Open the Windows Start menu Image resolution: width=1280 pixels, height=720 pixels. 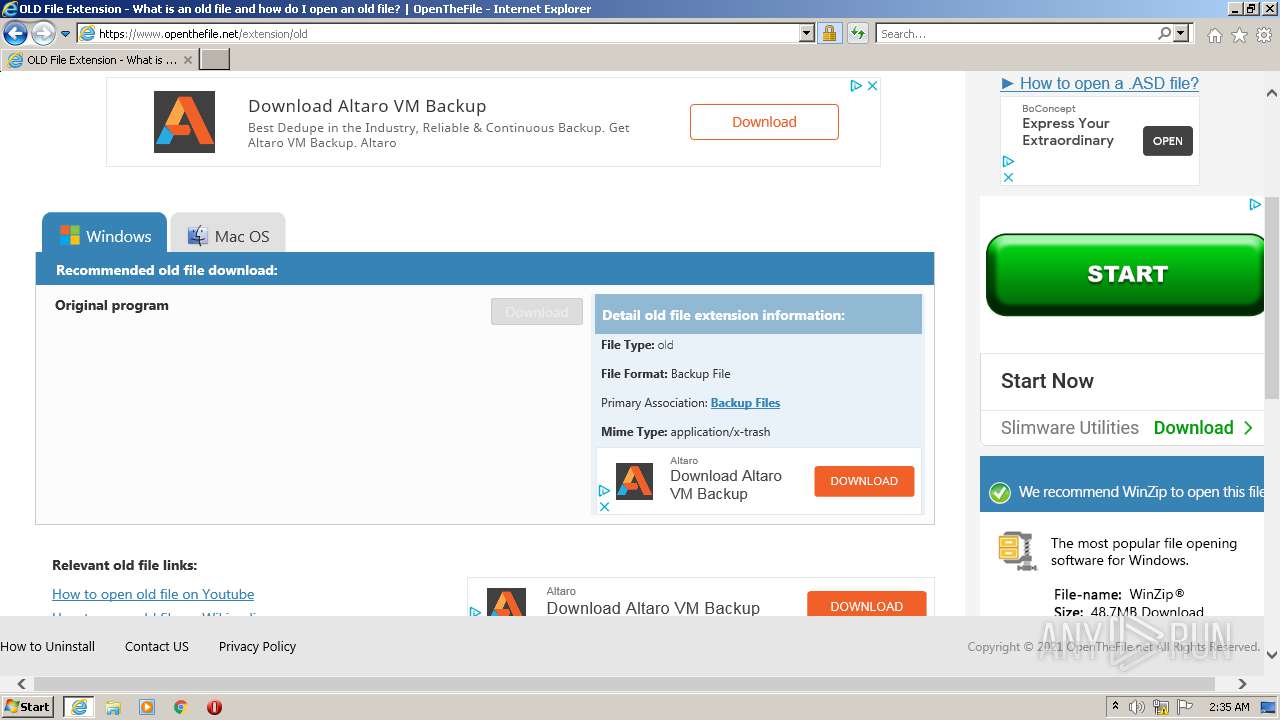pyautogui.click(x=28, y=707)
